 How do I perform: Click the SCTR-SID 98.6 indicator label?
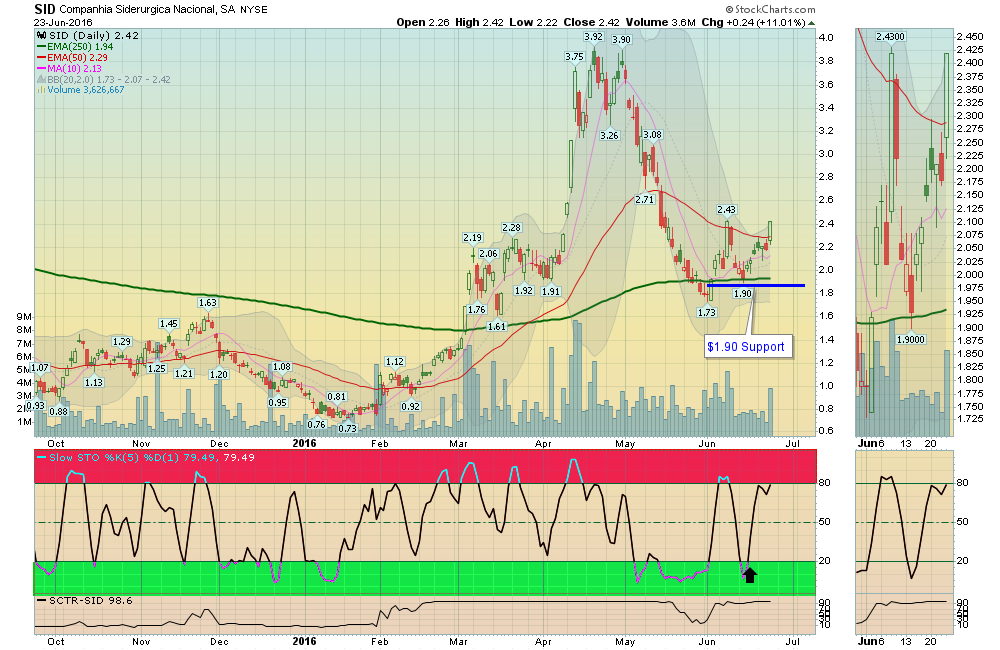85,601
